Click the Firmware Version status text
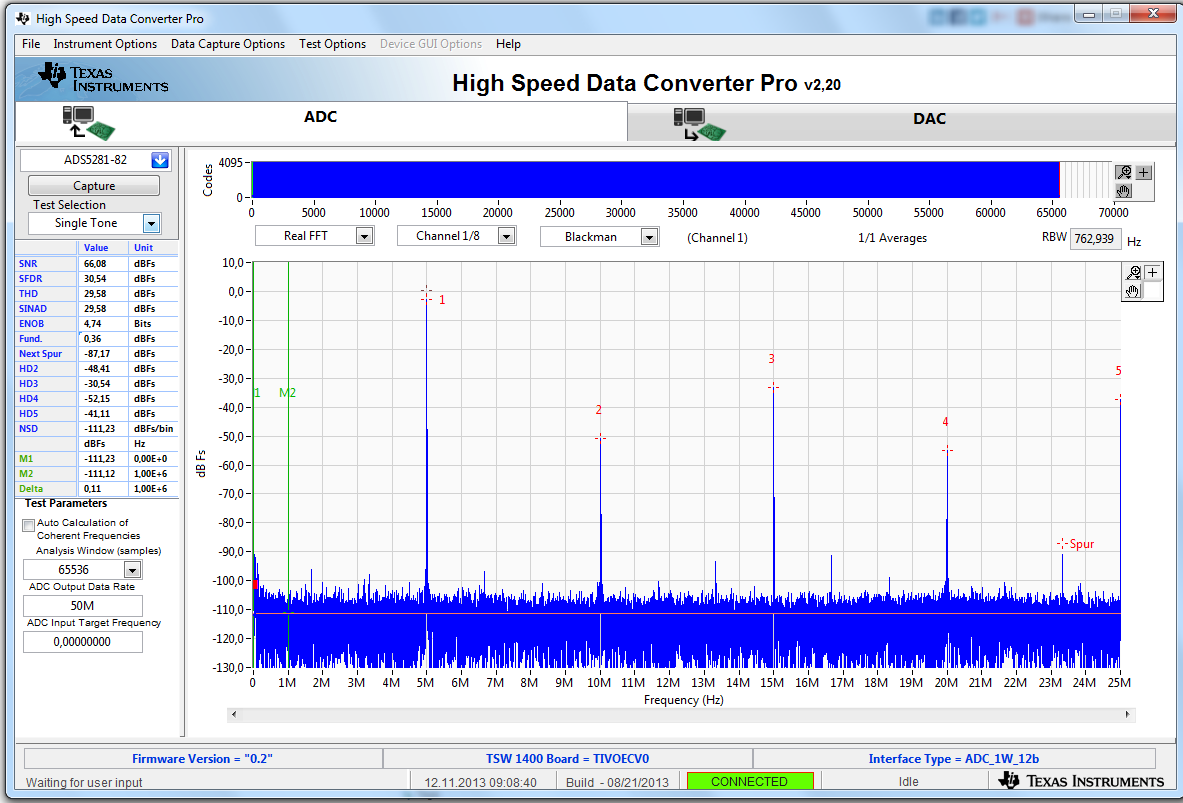This screenshot has height=803, width=1183. 202,758
